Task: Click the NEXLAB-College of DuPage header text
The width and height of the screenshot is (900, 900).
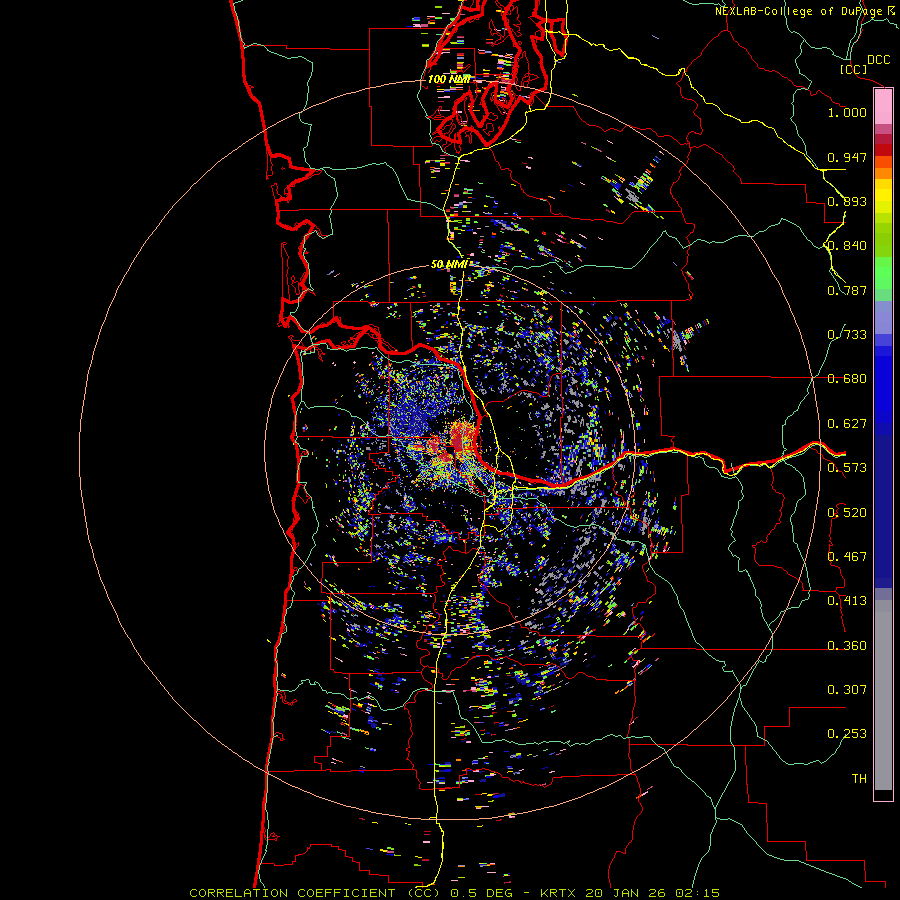Action: (x=805, y=11)
